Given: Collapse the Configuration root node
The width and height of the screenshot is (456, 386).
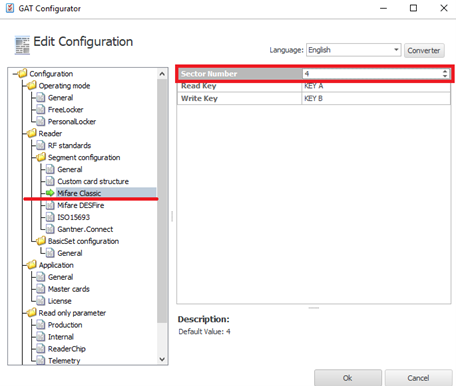Looking at the screenshot, I should (15, 74).
